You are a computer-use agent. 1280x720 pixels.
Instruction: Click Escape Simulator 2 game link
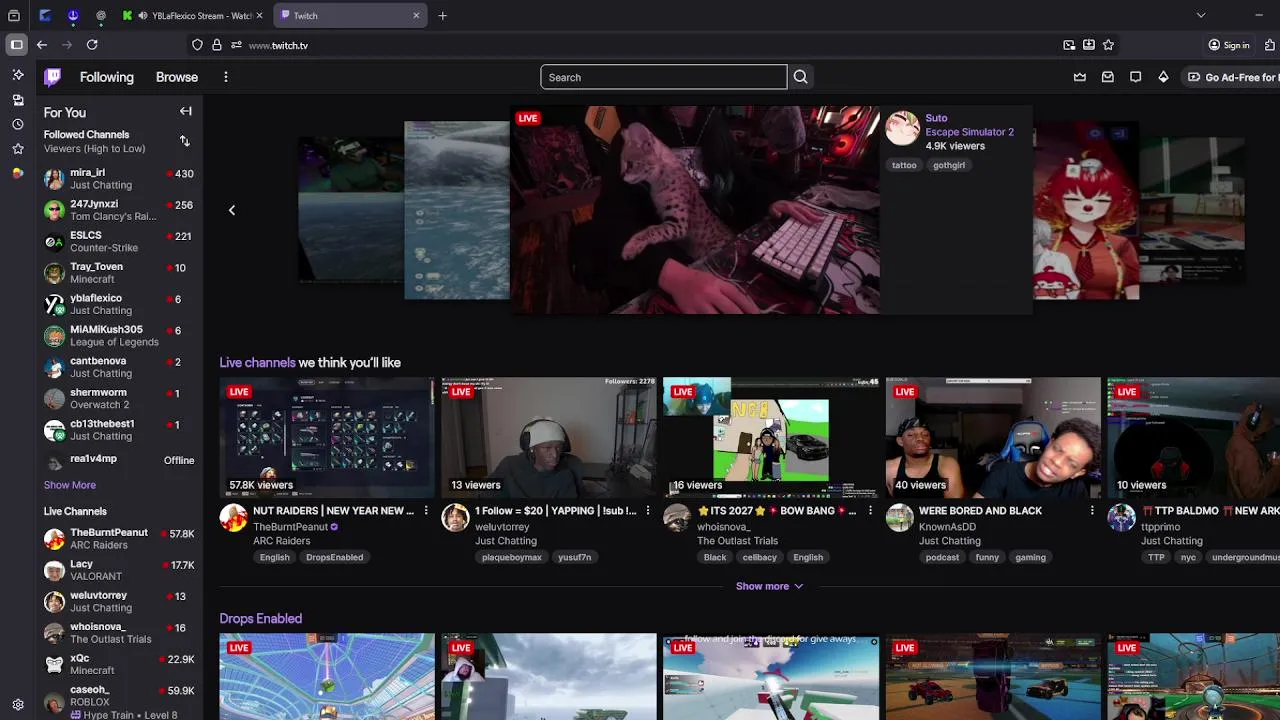[x=969, y=132]
